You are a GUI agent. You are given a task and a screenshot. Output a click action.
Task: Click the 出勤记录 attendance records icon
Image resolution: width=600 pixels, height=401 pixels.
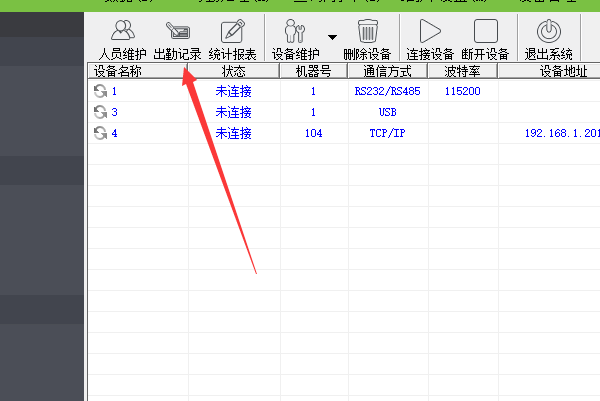(x=177, y=38)
